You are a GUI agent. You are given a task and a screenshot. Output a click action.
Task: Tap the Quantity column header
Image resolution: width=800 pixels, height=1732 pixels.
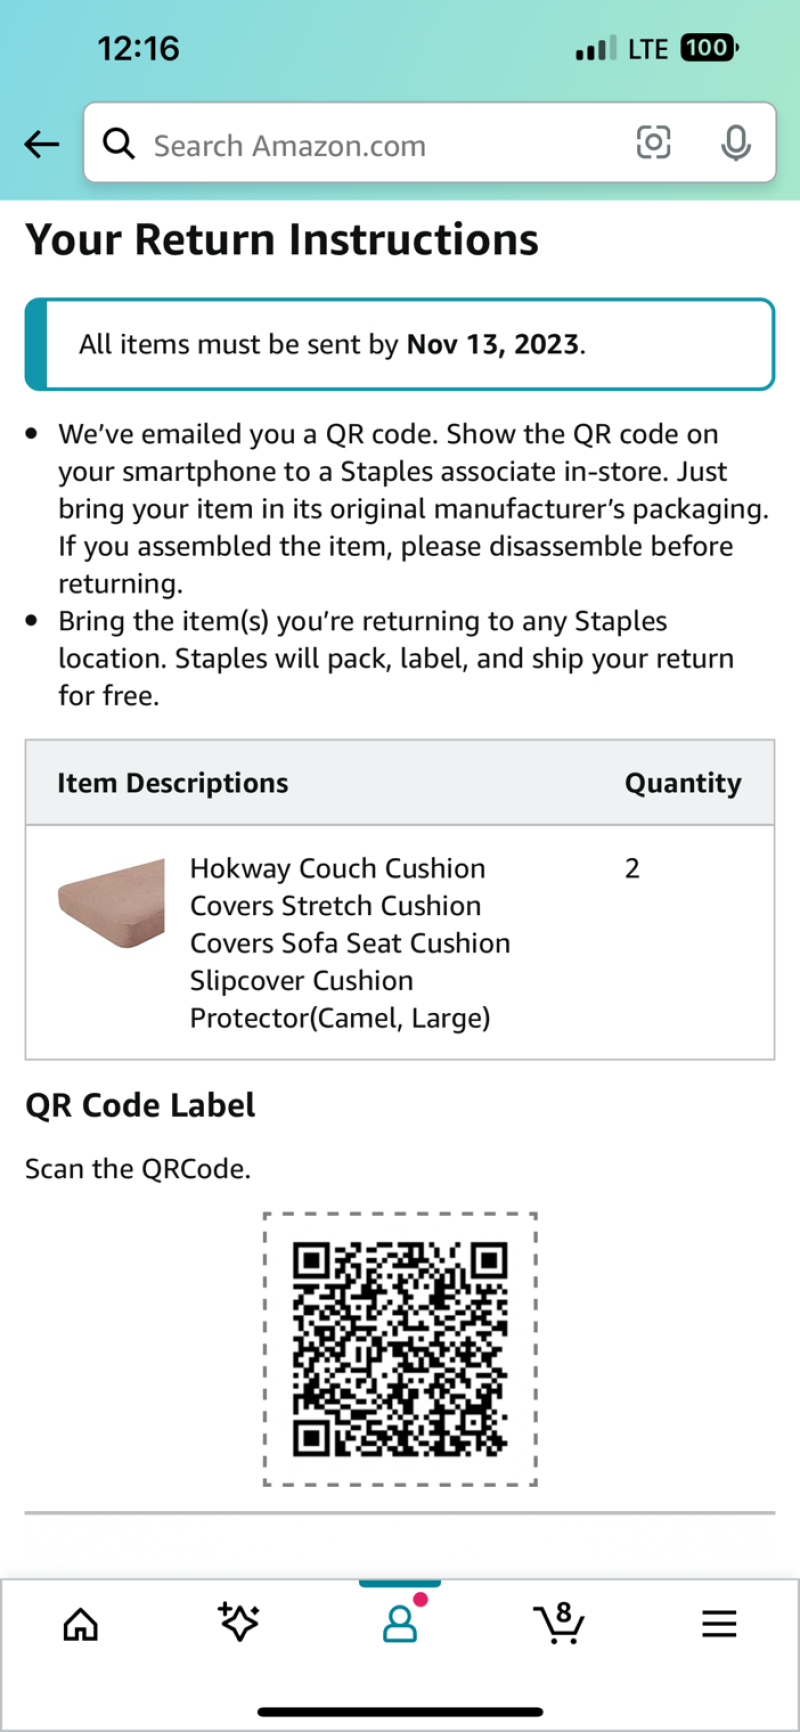(683, 783)
